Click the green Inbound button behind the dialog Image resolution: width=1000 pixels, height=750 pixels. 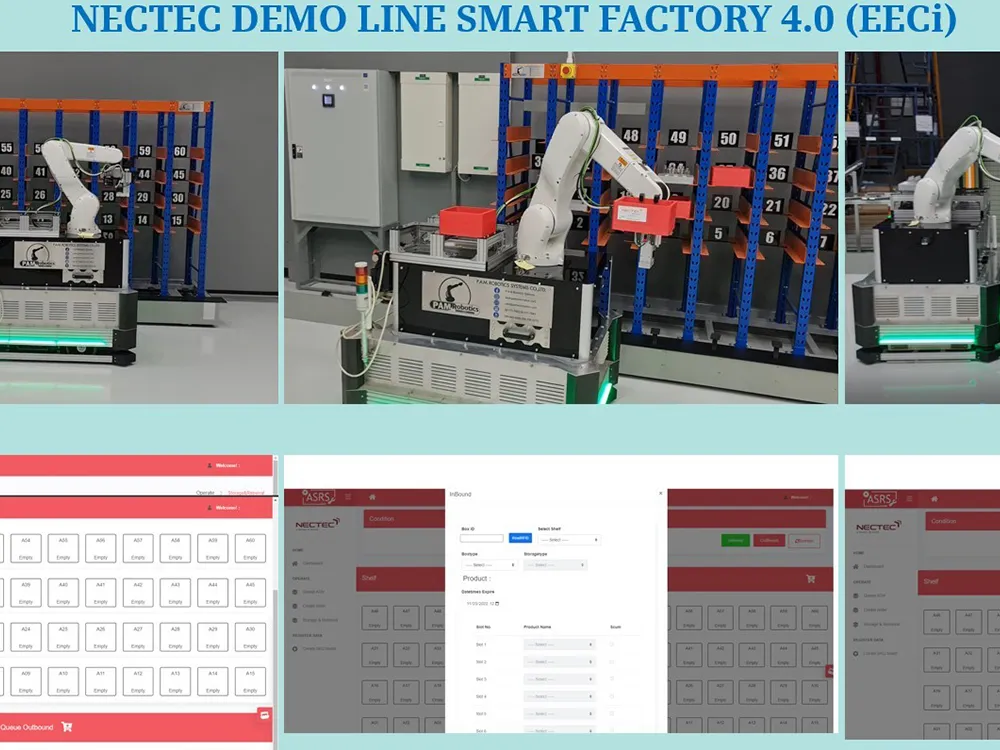pyautogui.click(x=735, y=541)
